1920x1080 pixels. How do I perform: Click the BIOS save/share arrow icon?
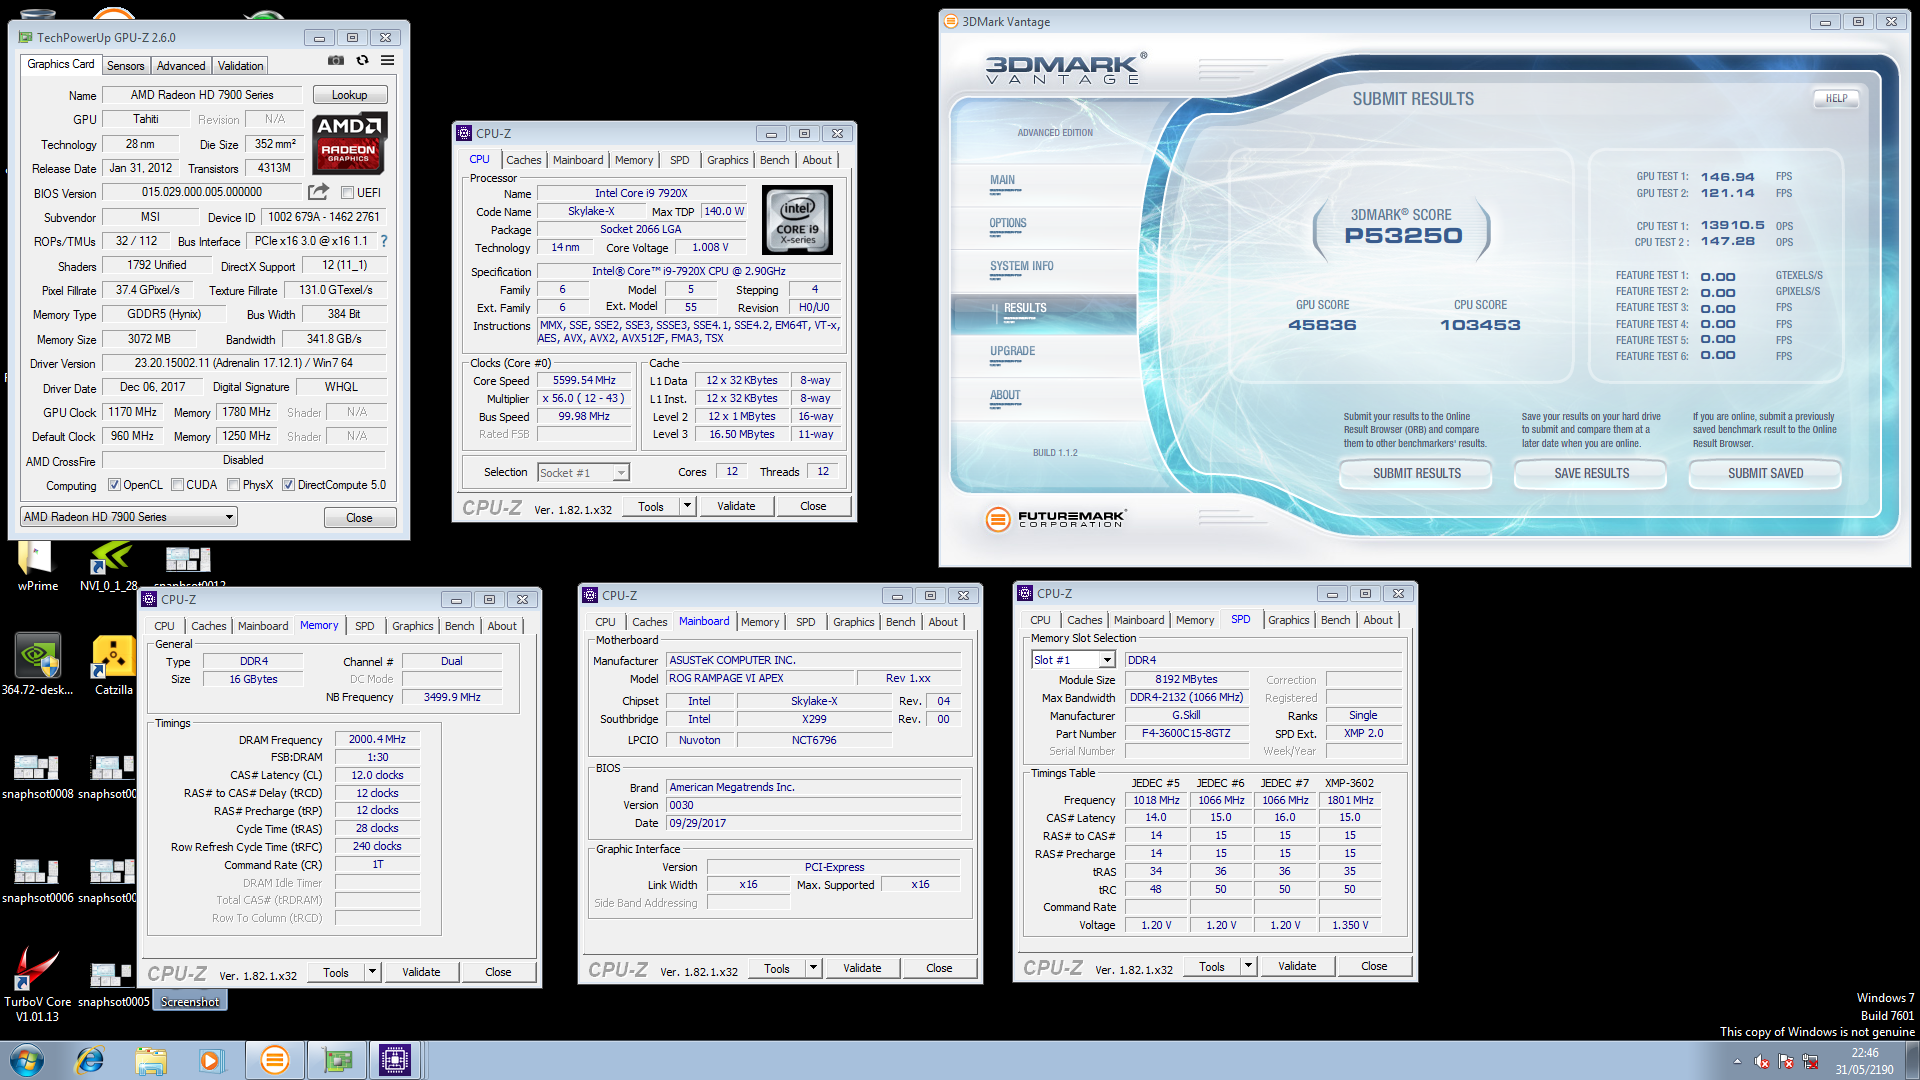pos(318,192)
